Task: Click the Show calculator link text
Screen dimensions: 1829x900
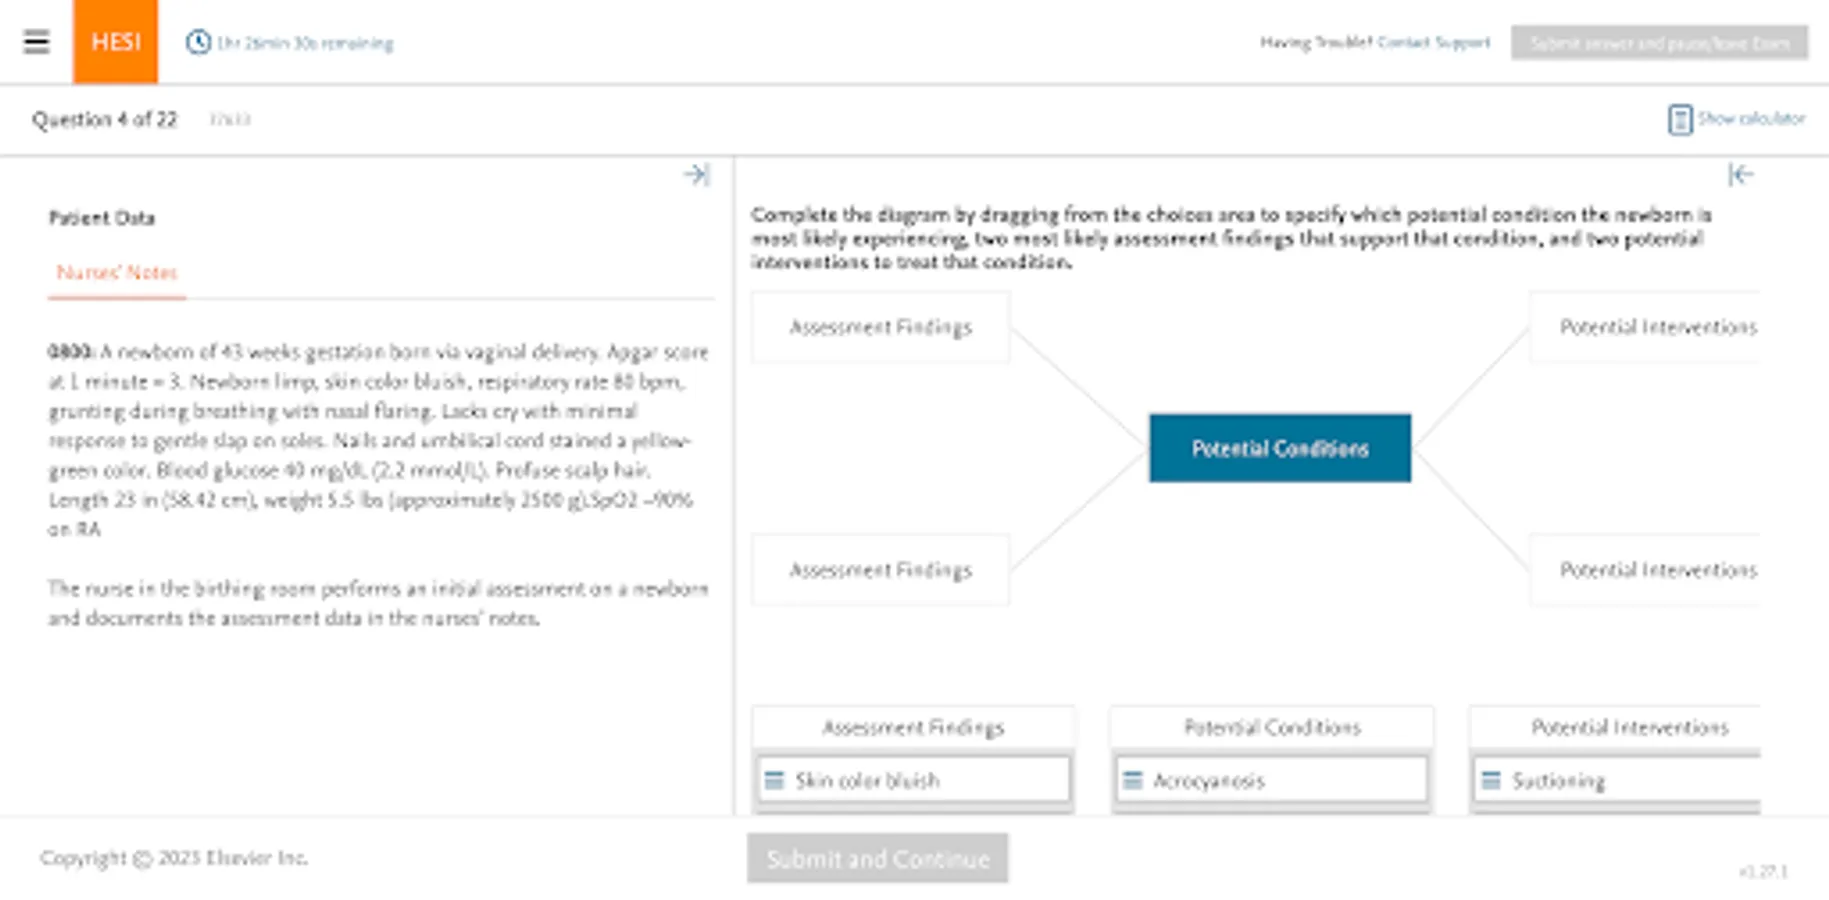Action: [x=1751, y=119]
